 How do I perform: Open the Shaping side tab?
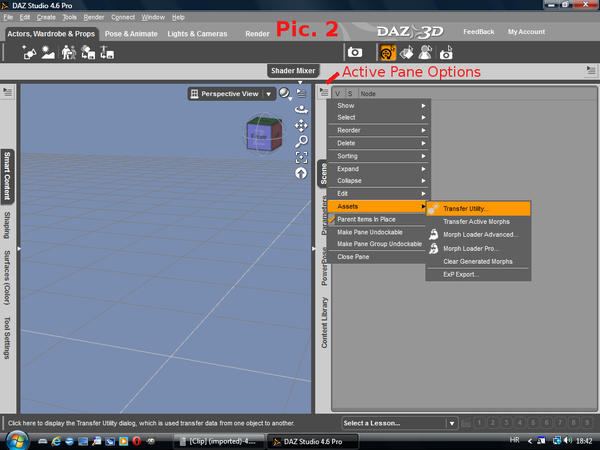pos(7,225)
